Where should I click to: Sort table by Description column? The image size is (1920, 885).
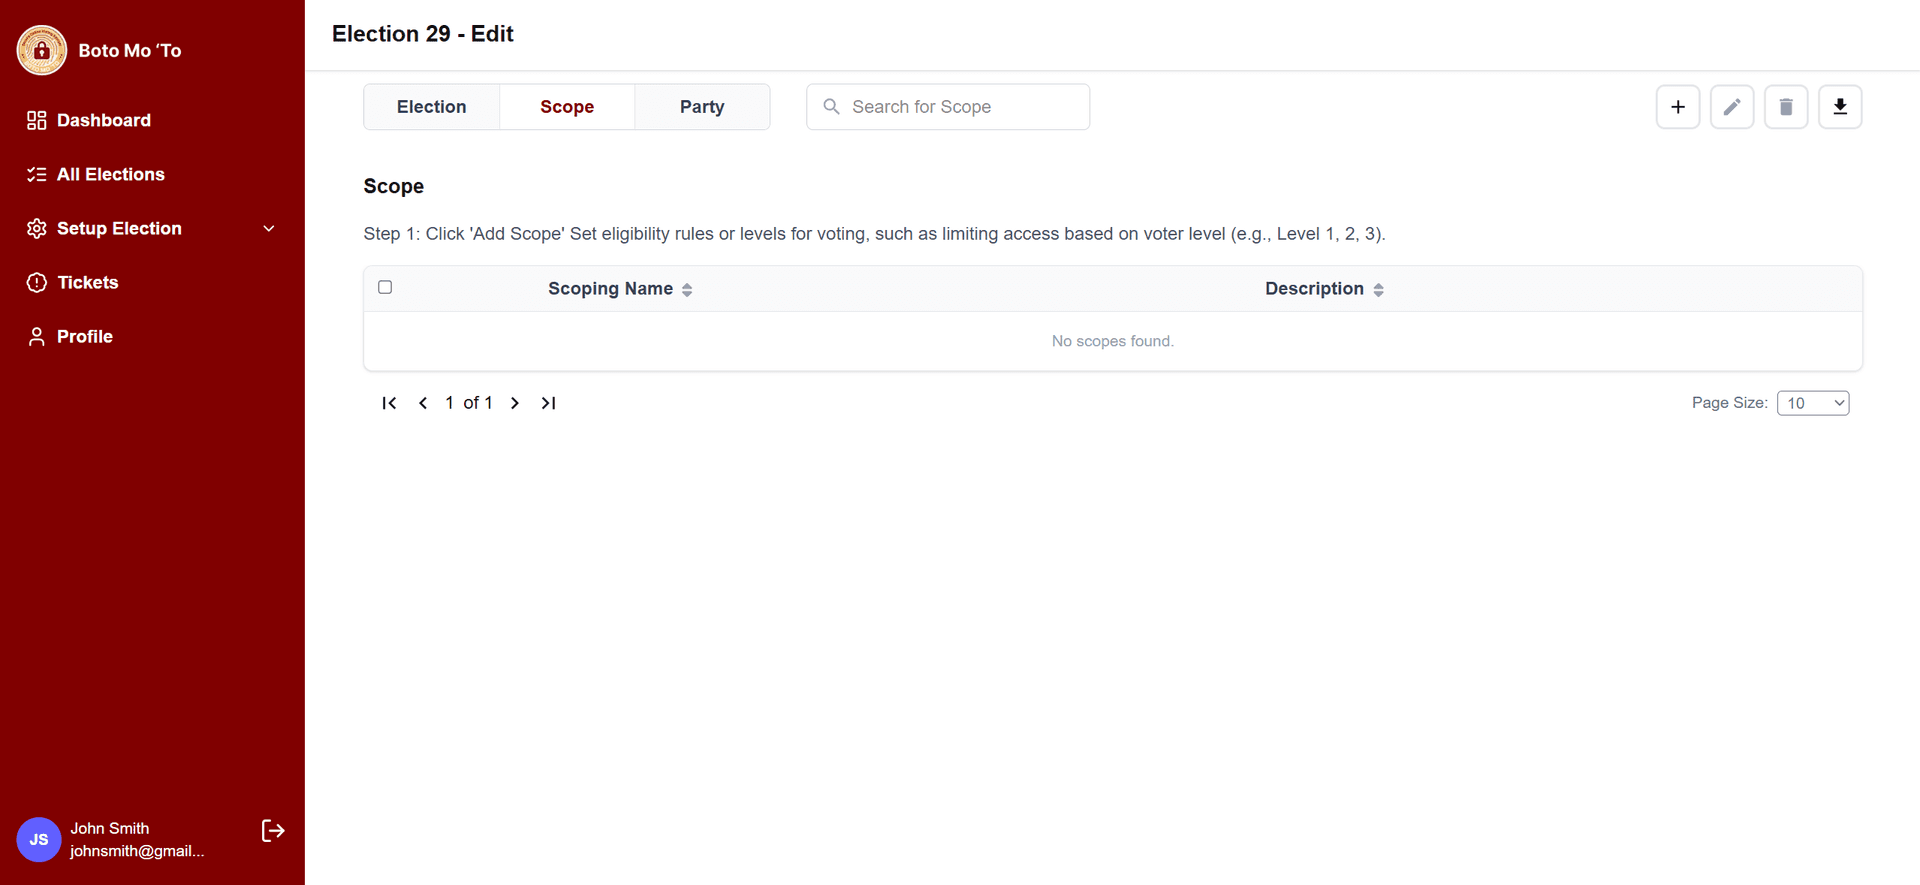point(1323,289)
